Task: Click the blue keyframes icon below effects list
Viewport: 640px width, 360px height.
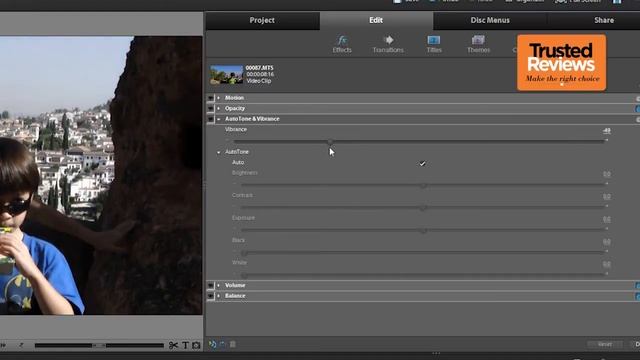Action: (212, 344)
